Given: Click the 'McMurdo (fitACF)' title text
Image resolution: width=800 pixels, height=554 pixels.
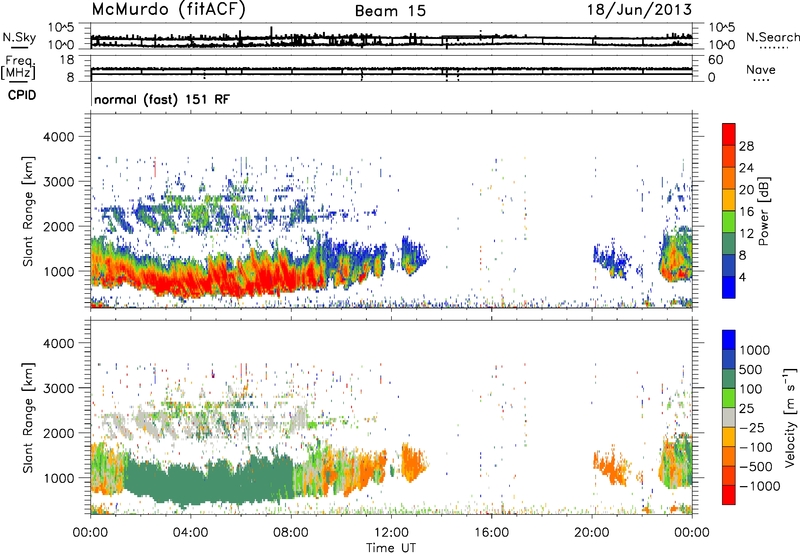Looking at the screenshot, I should [x=168, y=10].
